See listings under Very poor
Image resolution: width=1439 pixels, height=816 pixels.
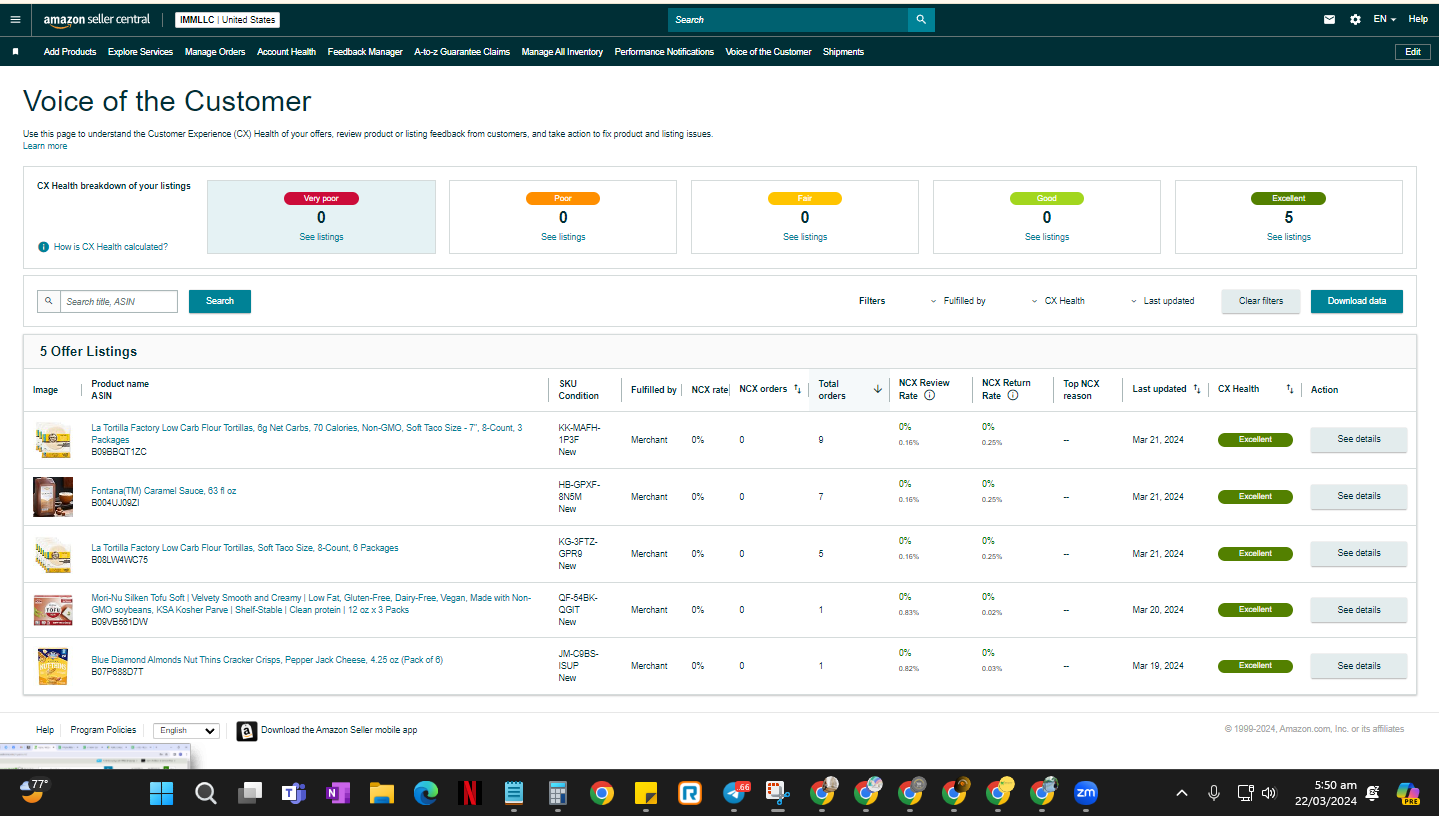point(321,237)
